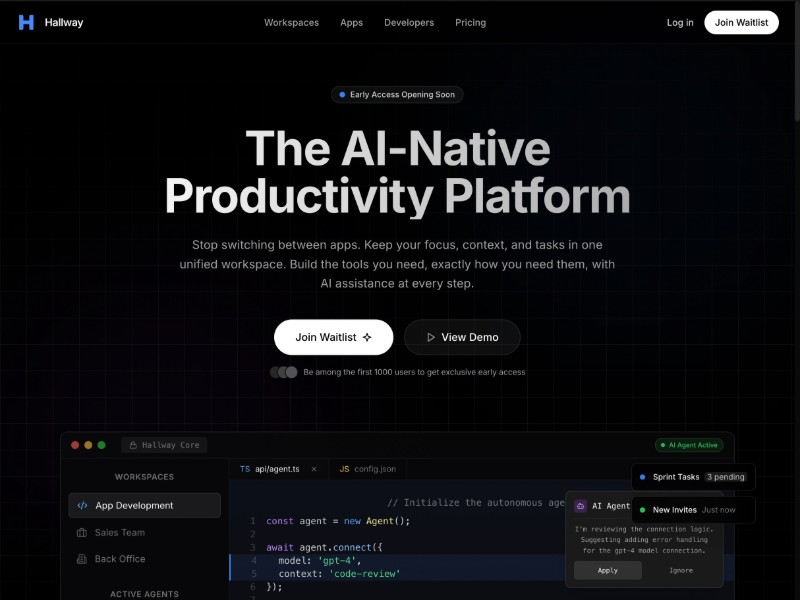Click the green AI Agent Active indicator

pyautogui.click(x=688, y=444)
